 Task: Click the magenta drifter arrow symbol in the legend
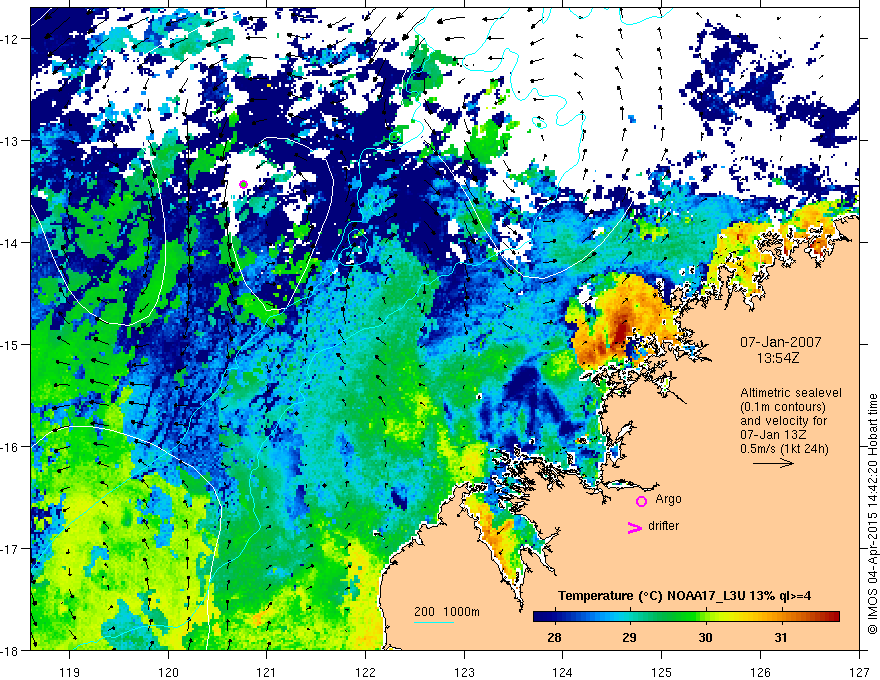[x=634, y=527]
